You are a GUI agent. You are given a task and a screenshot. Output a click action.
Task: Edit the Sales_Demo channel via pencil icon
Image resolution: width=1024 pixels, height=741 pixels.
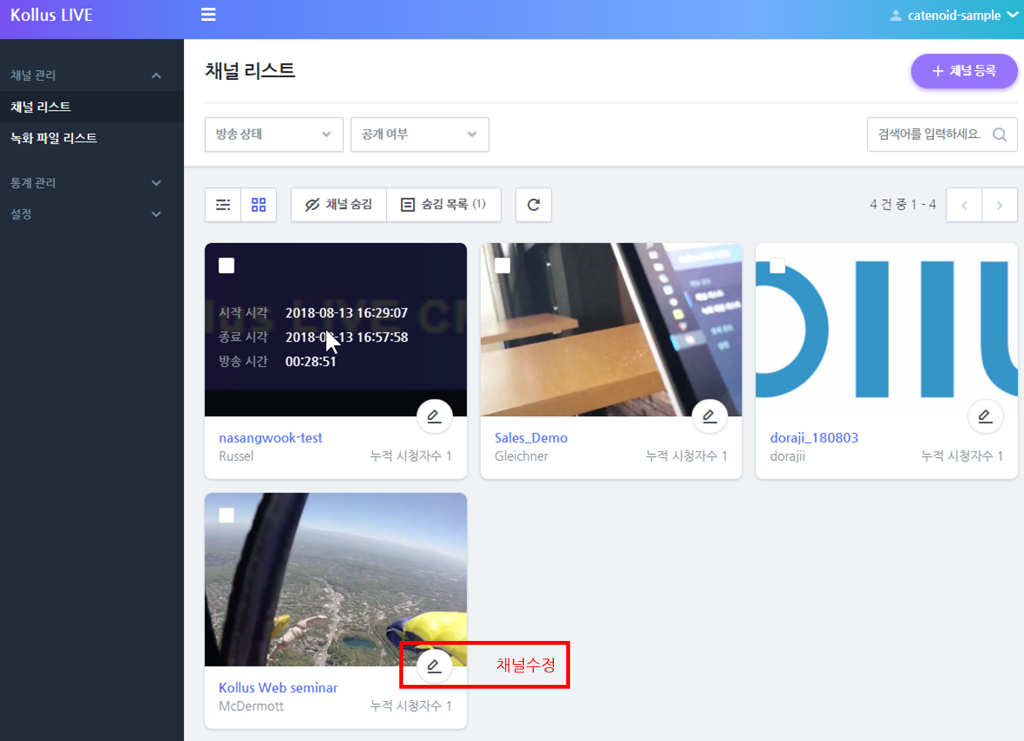tap(709, 416)
